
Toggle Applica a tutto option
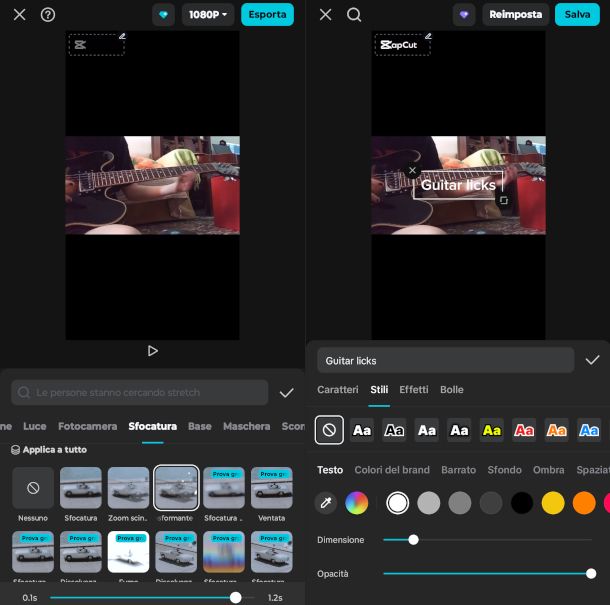48,450
